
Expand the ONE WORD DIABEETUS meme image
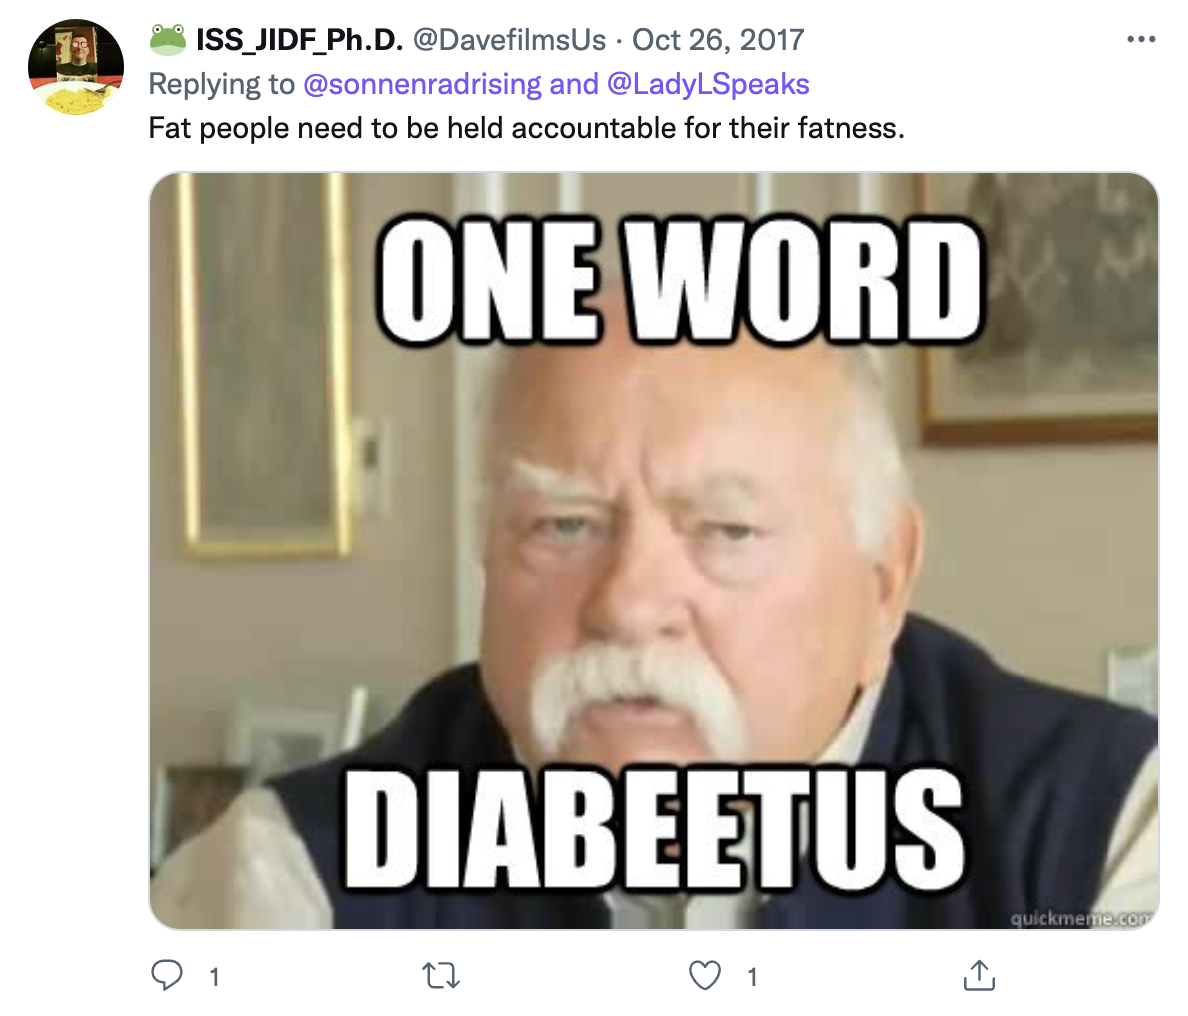point(654,551)
